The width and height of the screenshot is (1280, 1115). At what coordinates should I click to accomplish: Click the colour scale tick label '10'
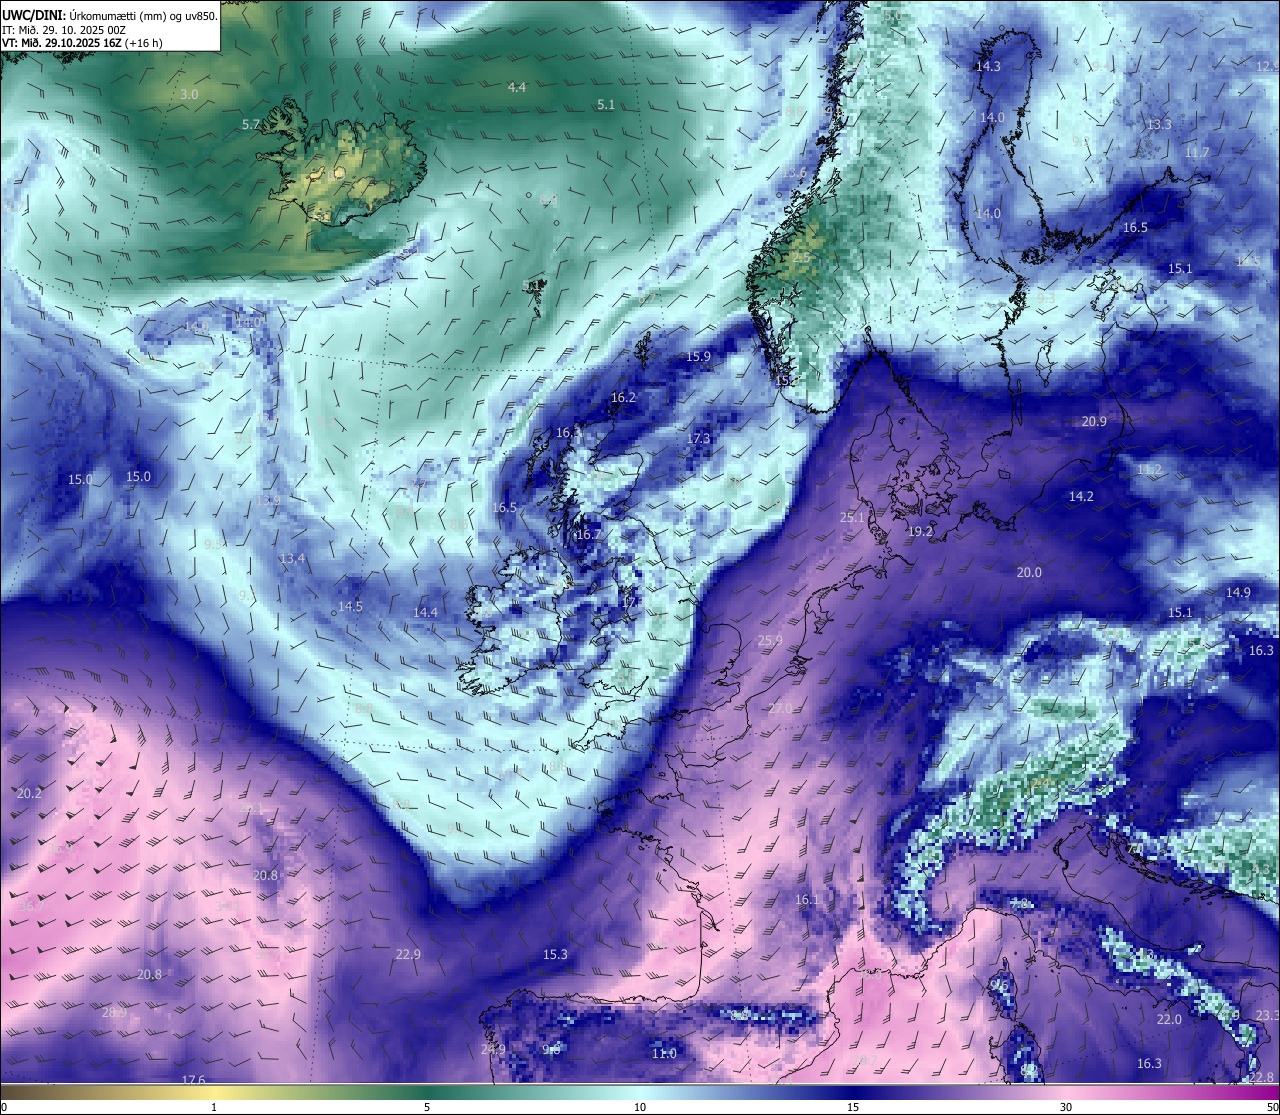(x=640, y=1108)
